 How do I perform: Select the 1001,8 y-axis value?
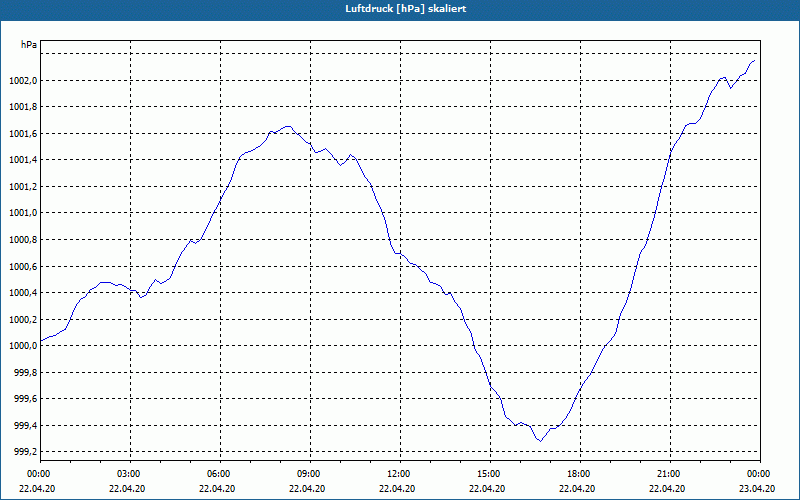coord(23,107)
